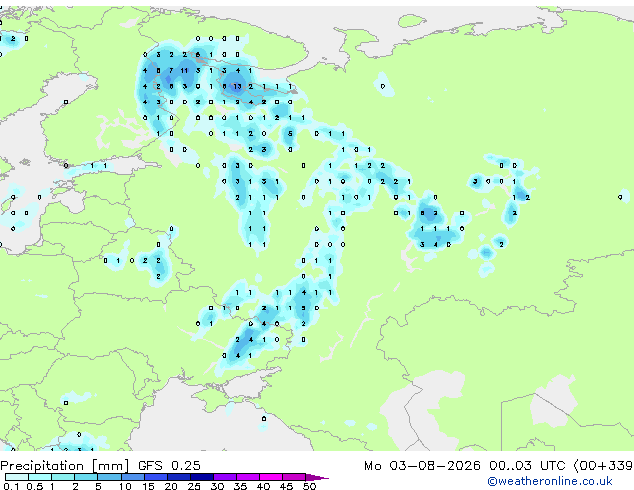The width and height of the screenshot is (634, 490).
Task: Click the '(00+339' forecast offset text
Action: click(x=603, y=466)
